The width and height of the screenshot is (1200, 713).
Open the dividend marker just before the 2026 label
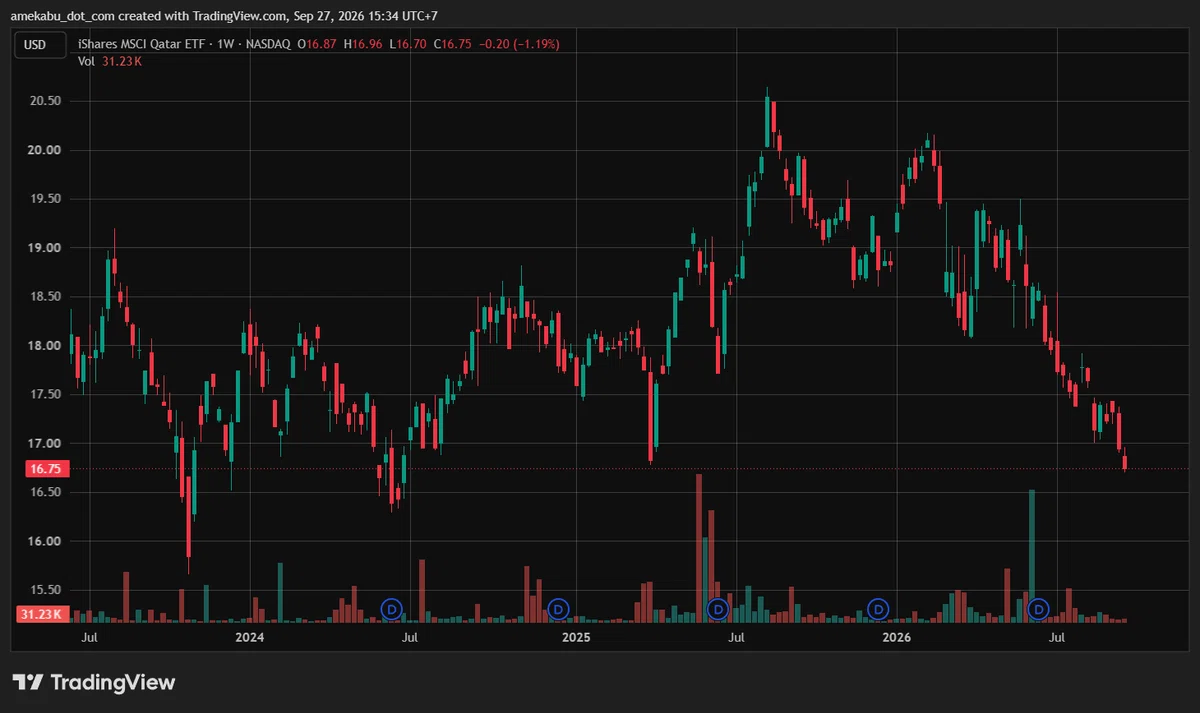[x=878, y=608]
